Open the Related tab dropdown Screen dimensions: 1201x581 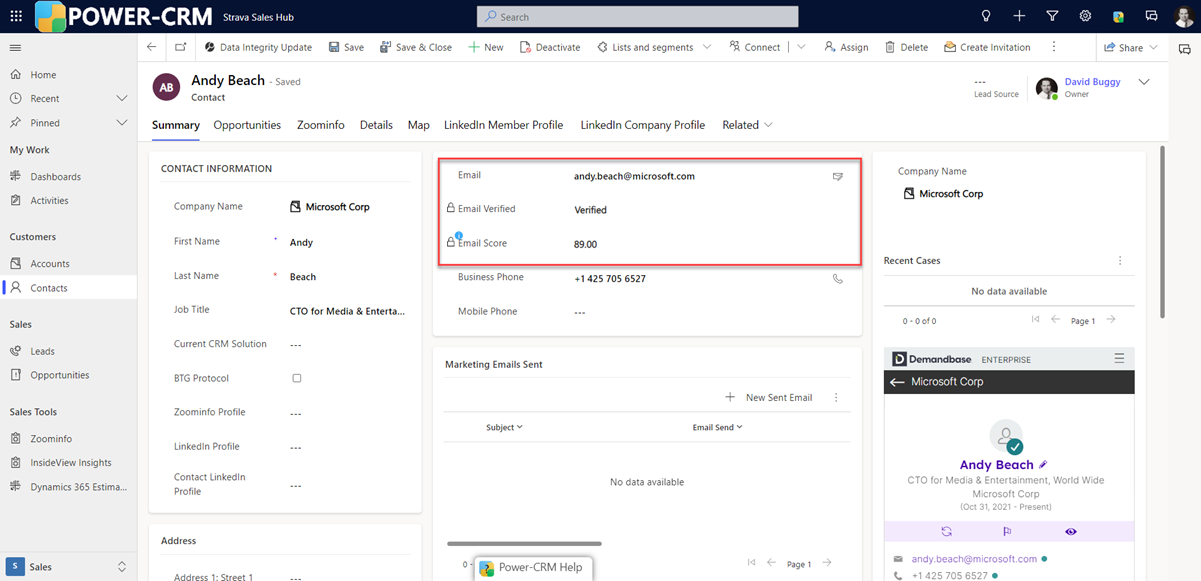coord(747,125)
